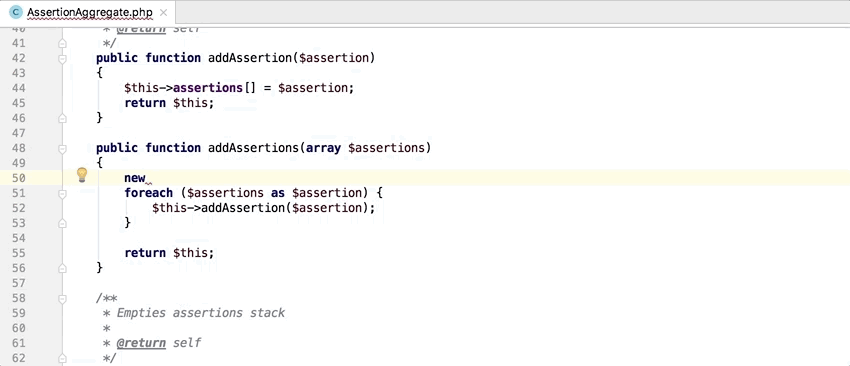The image size is (850, 366).
Task: Click the 'public' keyword on line 42
Action: [x=117, y=58]
